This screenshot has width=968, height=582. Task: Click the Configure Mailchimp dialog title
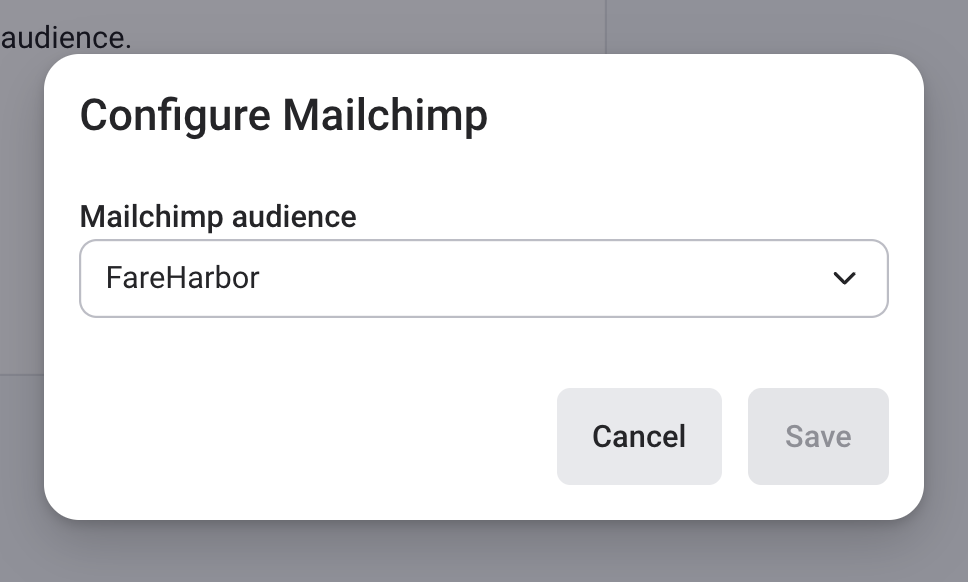[283, 116]
